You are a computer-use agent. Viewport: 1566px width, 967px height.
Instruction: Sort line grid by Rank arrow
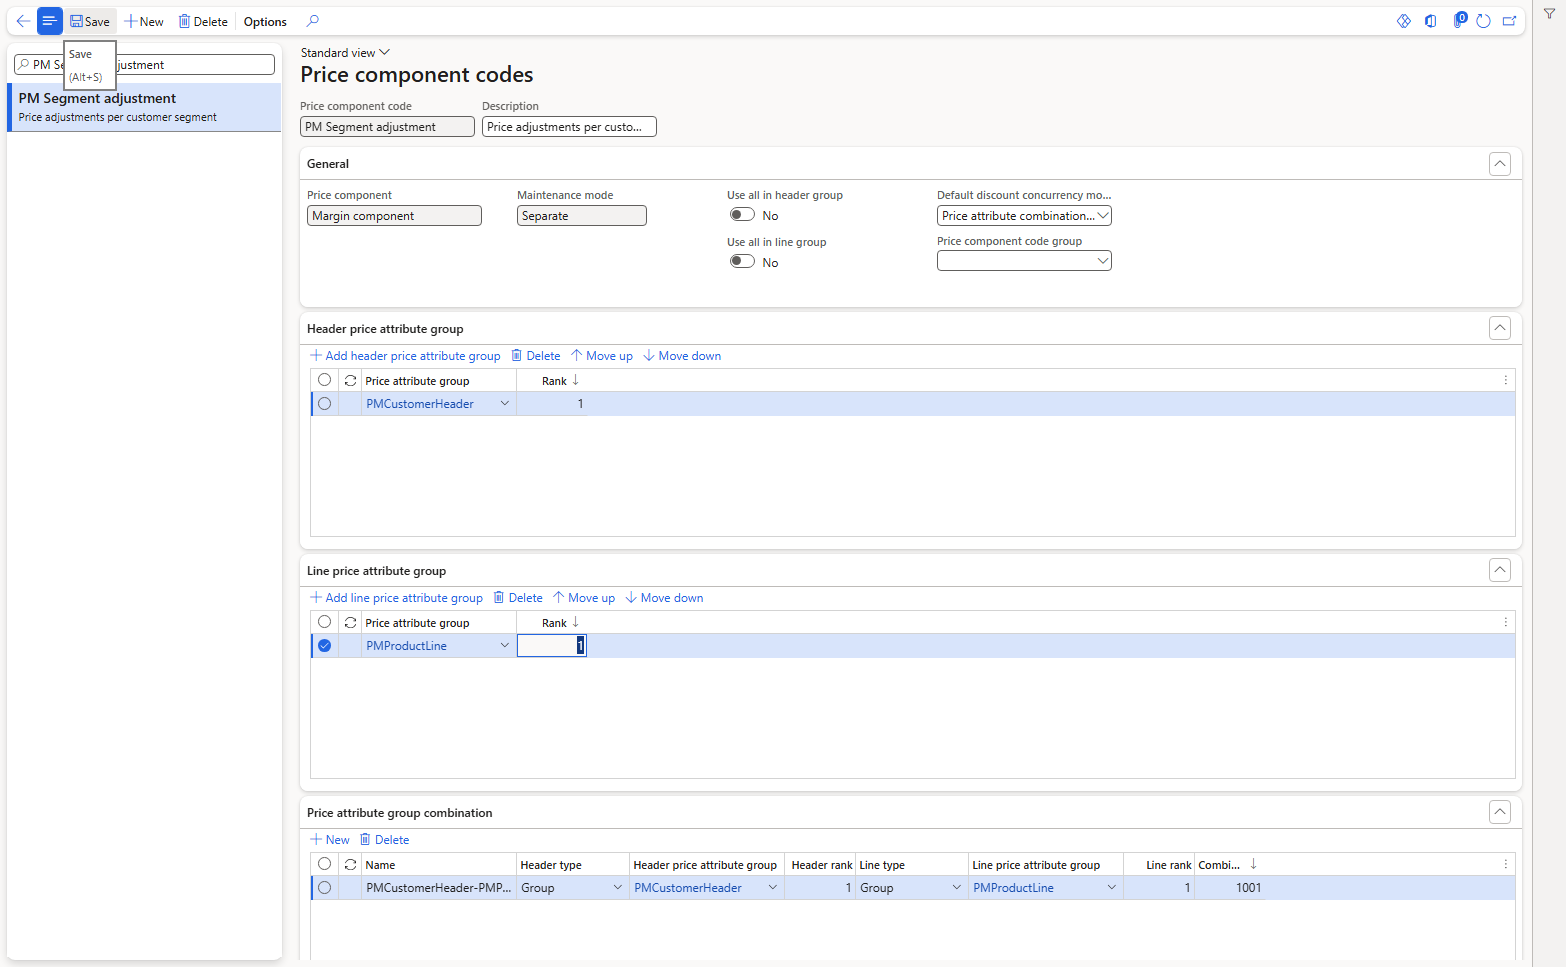tap(576, 623)
